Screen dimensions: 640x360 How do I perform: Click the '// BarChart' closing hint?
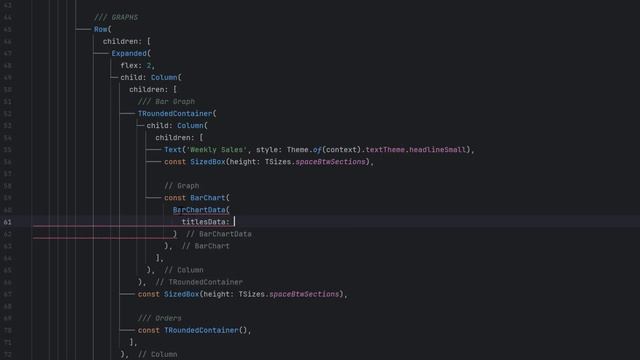coord(206,246)
